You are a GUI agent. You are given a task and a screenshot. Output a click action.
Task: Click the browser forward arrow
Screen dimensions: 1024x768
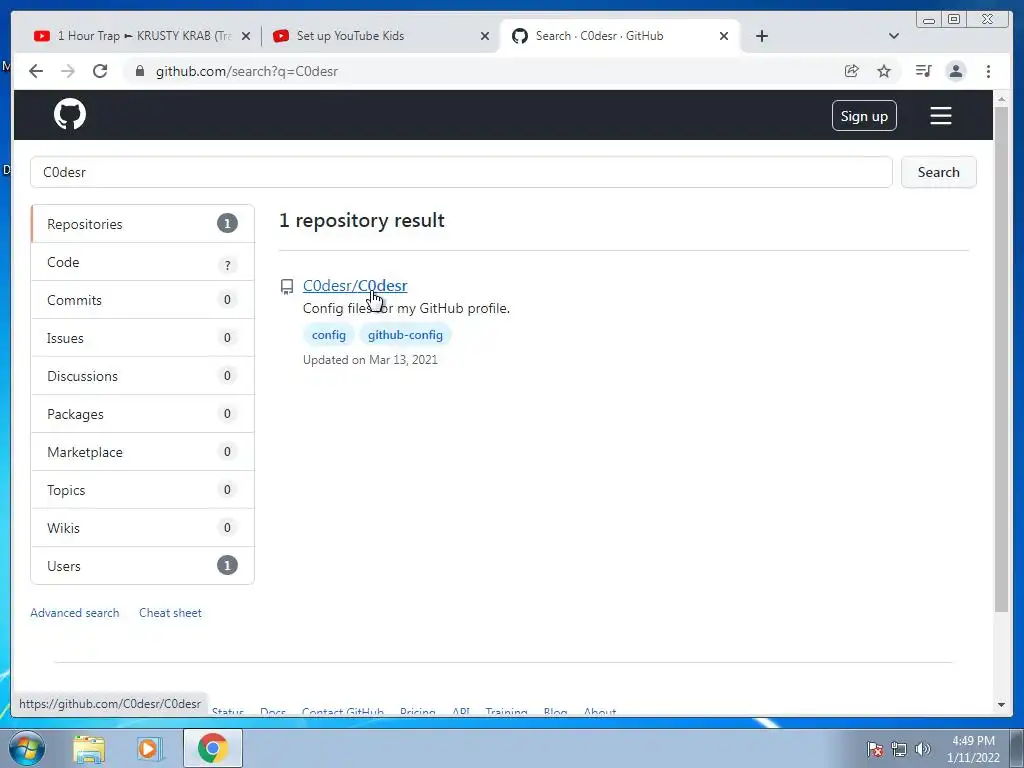point(68,71)
